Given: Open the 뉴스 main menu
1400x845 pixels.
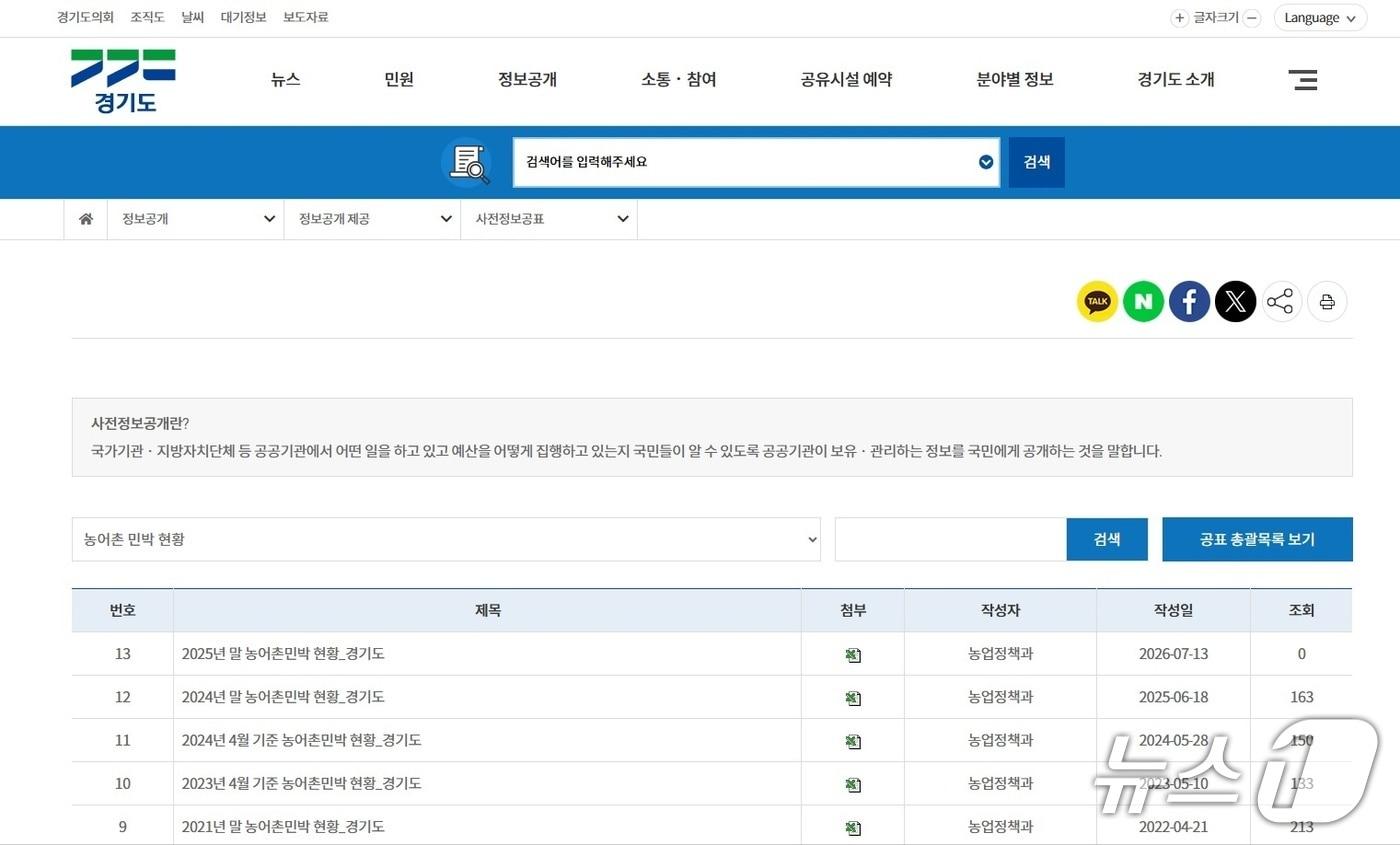Looking at the screenshot, I should pyautogui.click(x=285, y=80).
